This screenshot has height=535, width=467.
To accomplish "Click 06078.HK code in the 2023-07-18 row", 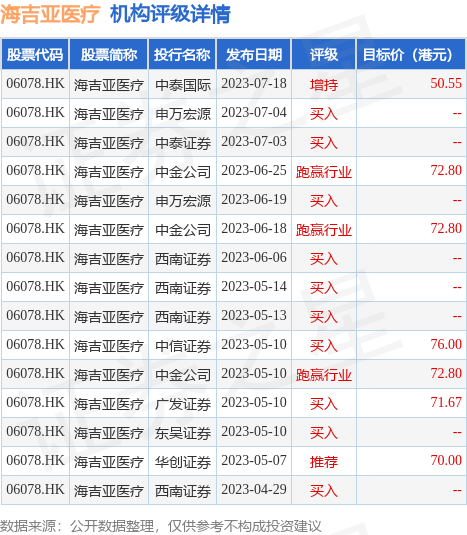I will [35, 84].
